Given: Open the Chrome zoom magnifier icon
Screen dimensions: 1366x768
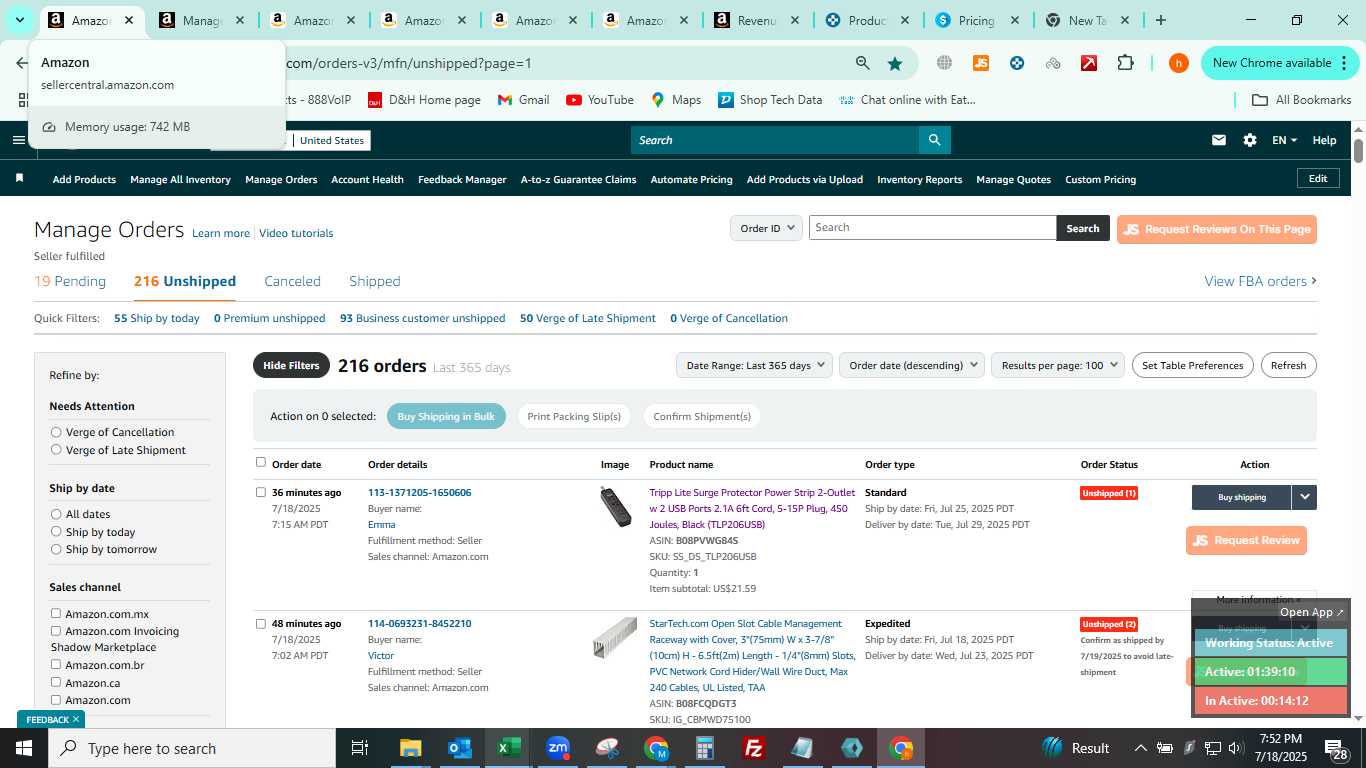Looking at the screenshot, I should [x=862, y=63].
